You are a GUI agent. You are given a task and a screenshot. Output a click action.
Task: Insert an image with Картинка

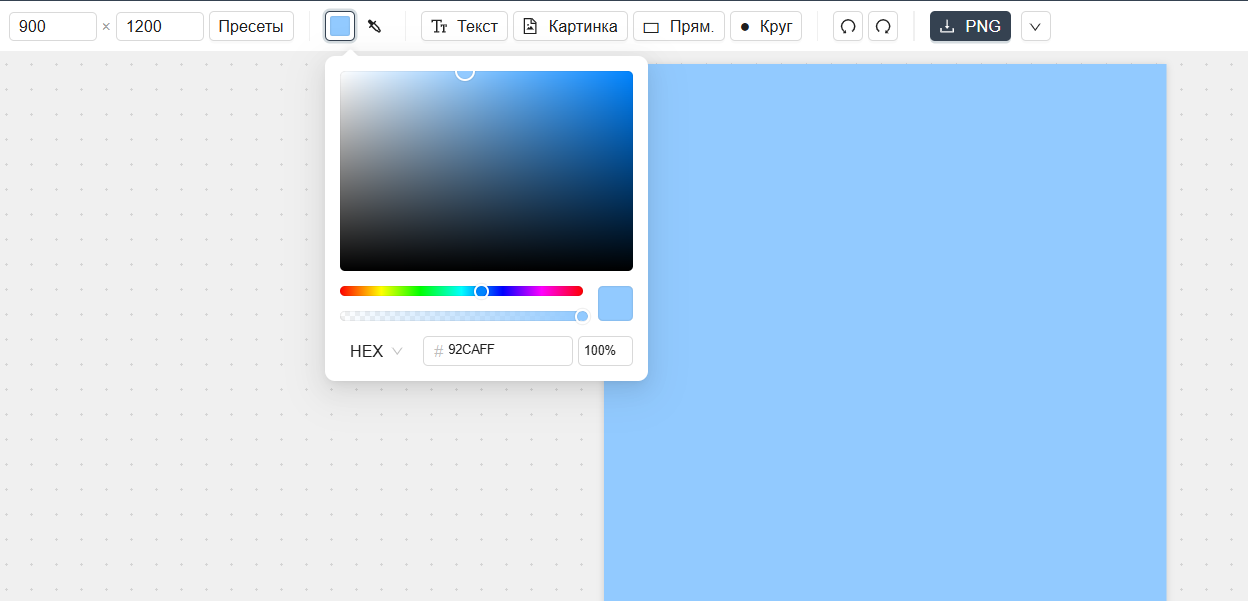pyautogui.click(x=570, y=26)
